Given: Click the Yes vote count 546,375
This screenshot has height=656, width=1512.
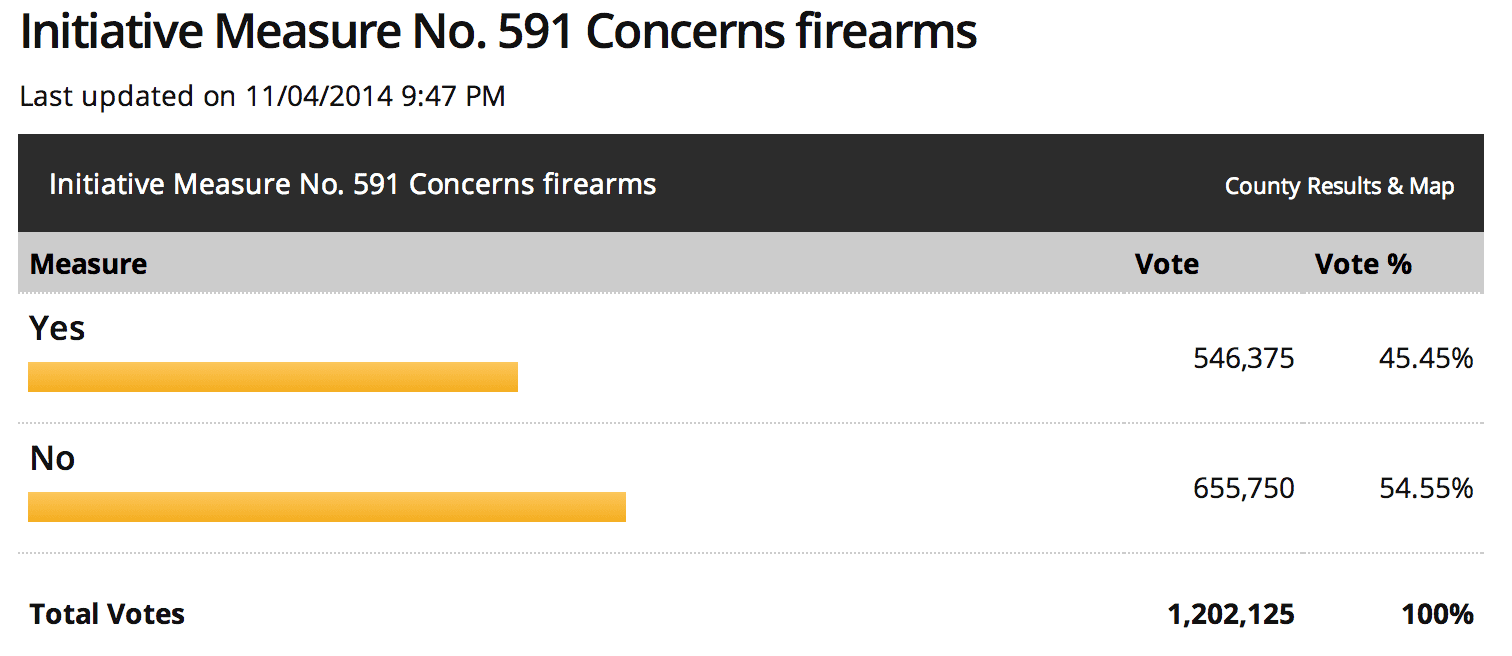Looking at the screenshot, I should (x=1244, y=359).
